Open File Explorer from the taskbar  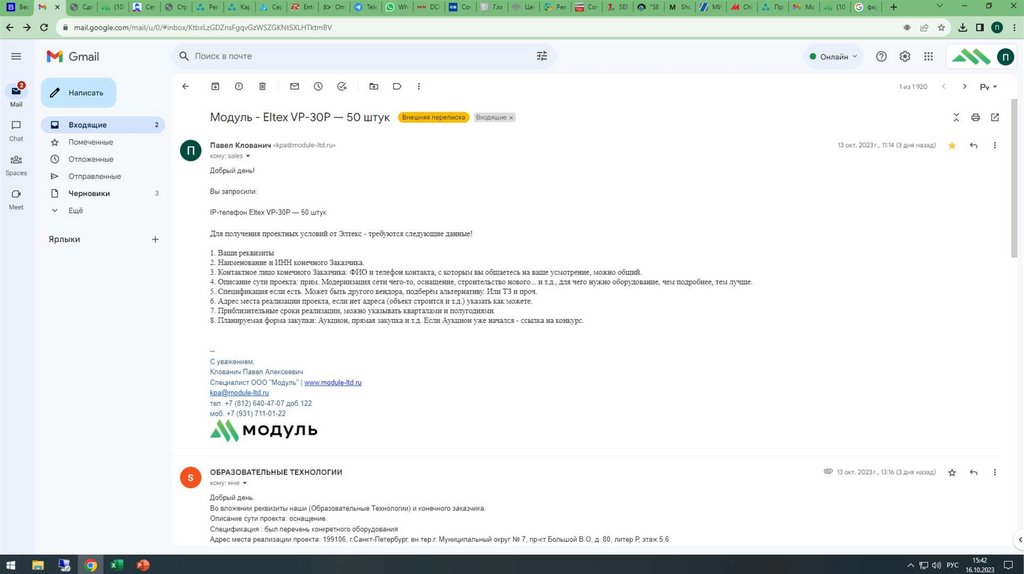click(38, 565)
